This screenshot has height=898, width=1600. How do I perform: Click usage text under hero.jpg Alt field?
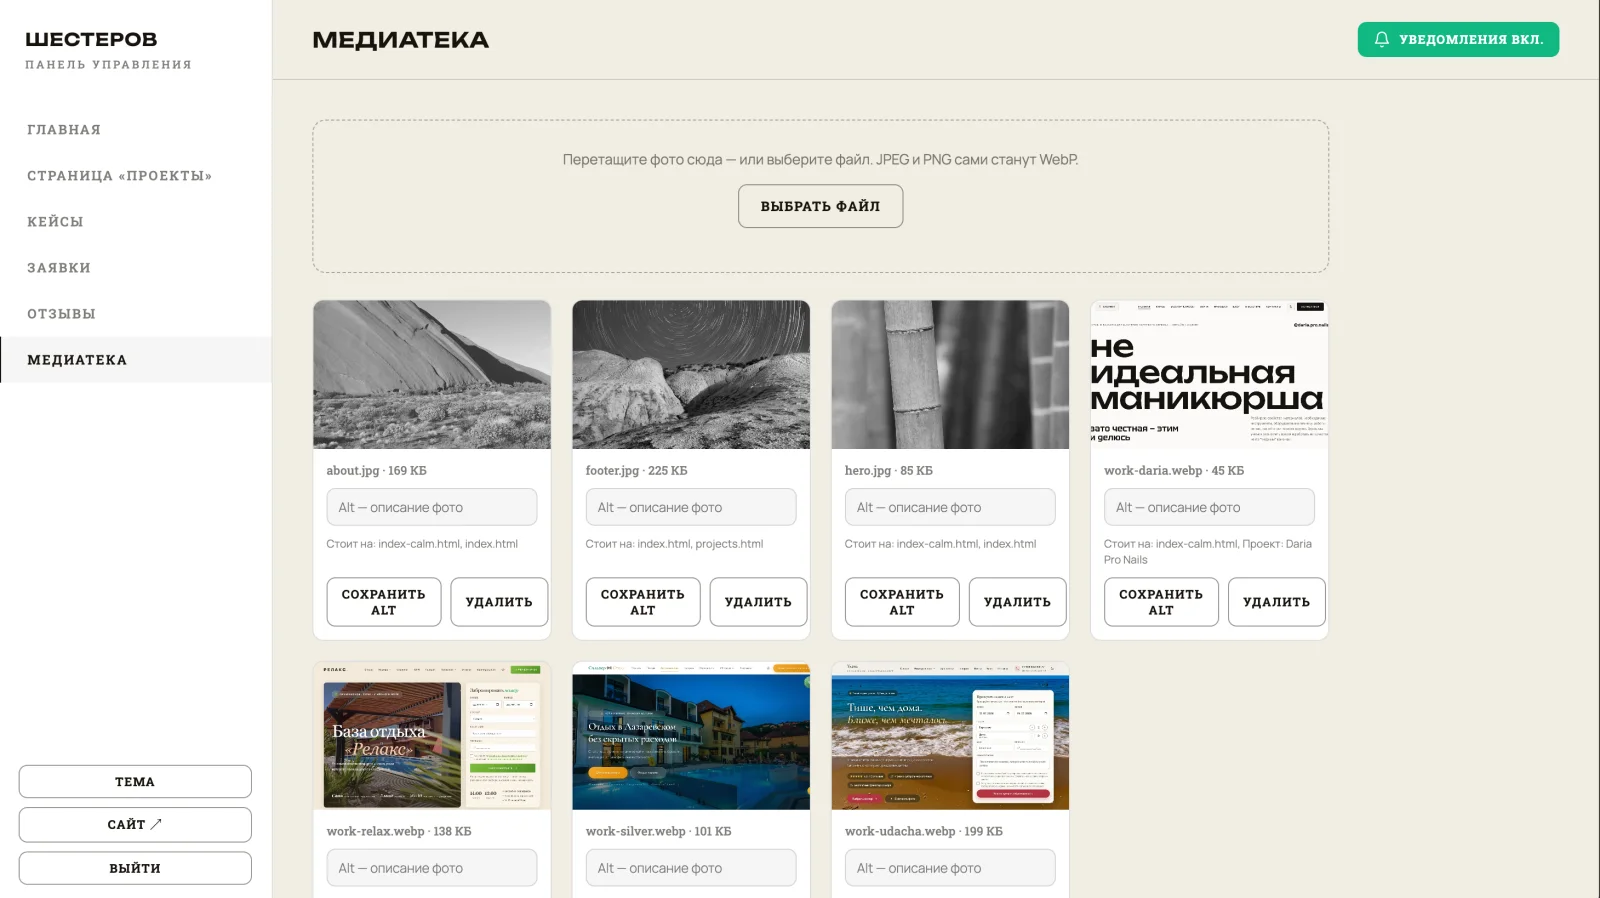pyautogui.click(x=940, y=544)
